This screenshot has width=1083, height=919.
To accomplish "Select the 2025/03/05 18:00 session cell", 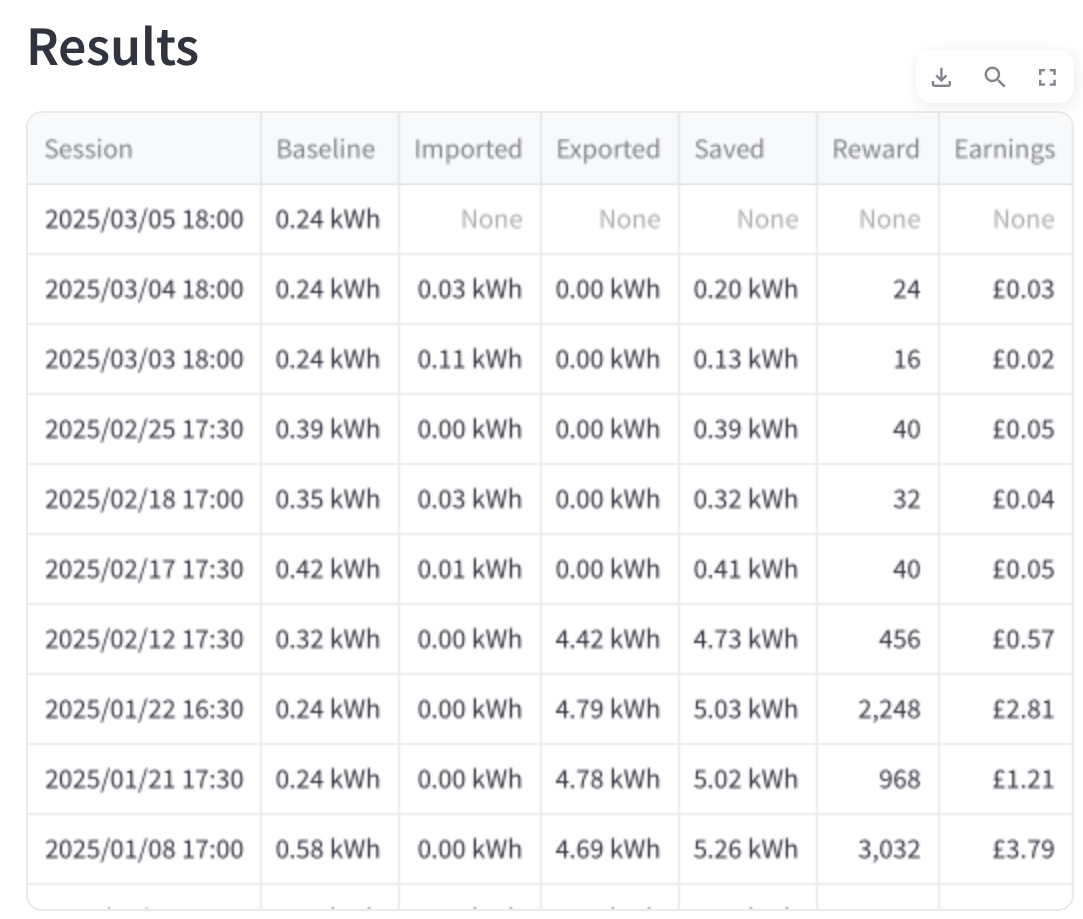I will [144, 219].
